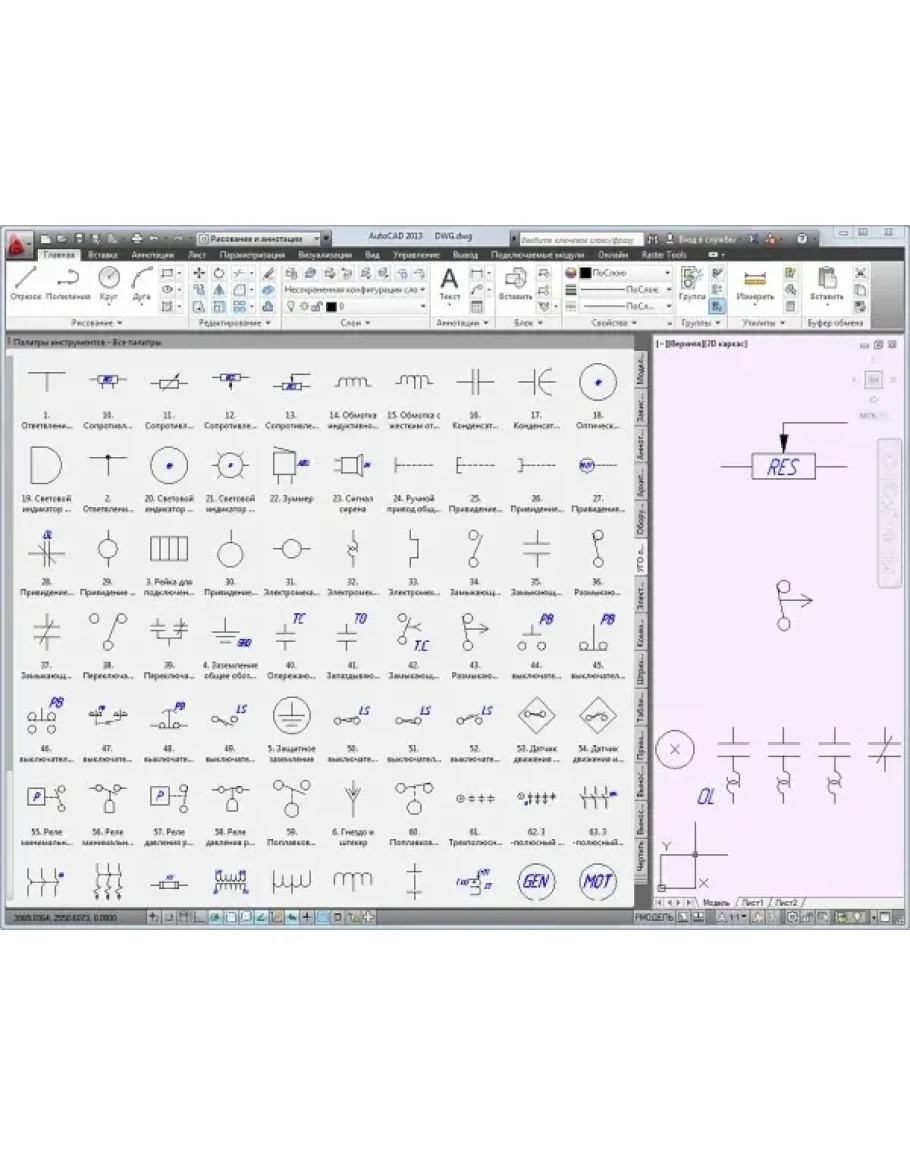Click the Вставить block insert icon
910x1155 pixels.
(x=515, y=283)
